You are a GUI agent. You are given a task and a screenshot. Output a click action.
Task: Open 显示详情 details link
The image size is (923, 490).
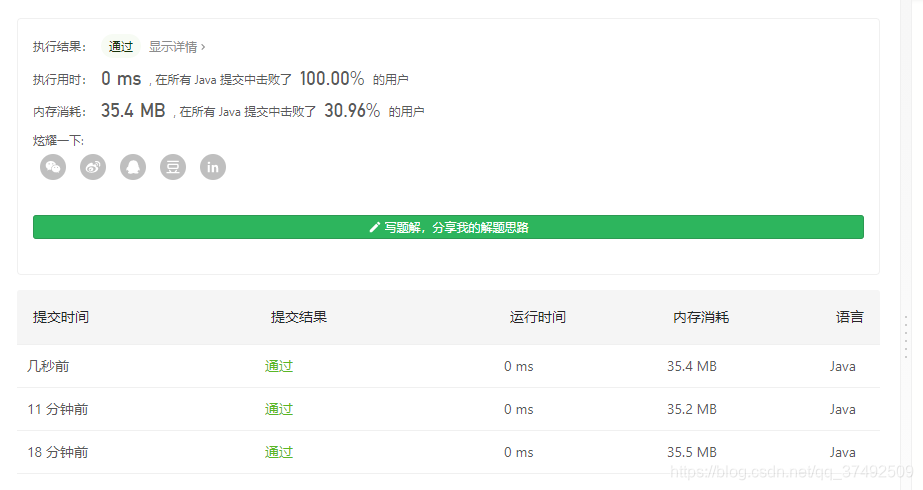(x=177, y=47)
